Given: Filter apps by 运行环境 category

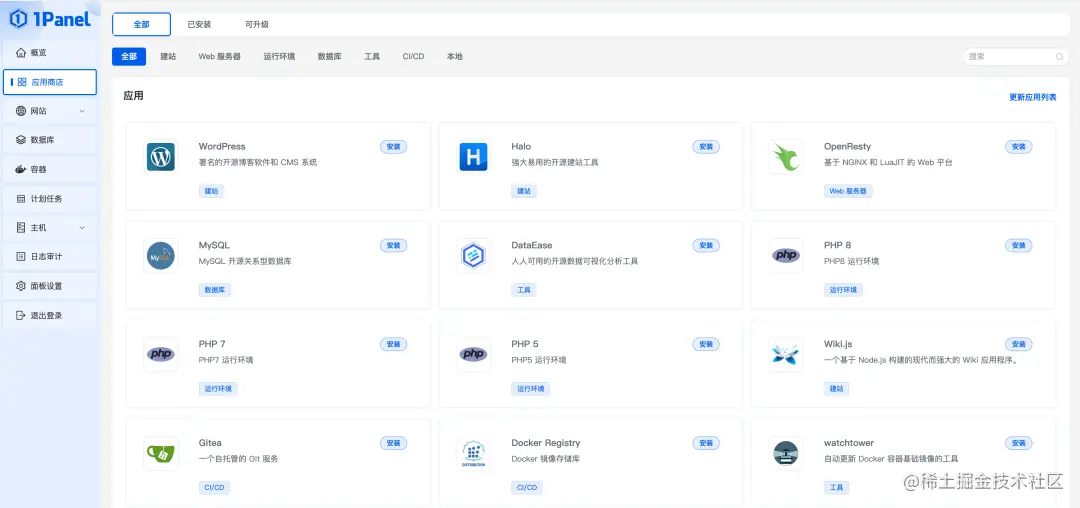Looking at the screenshot, I should click(279, 56).
